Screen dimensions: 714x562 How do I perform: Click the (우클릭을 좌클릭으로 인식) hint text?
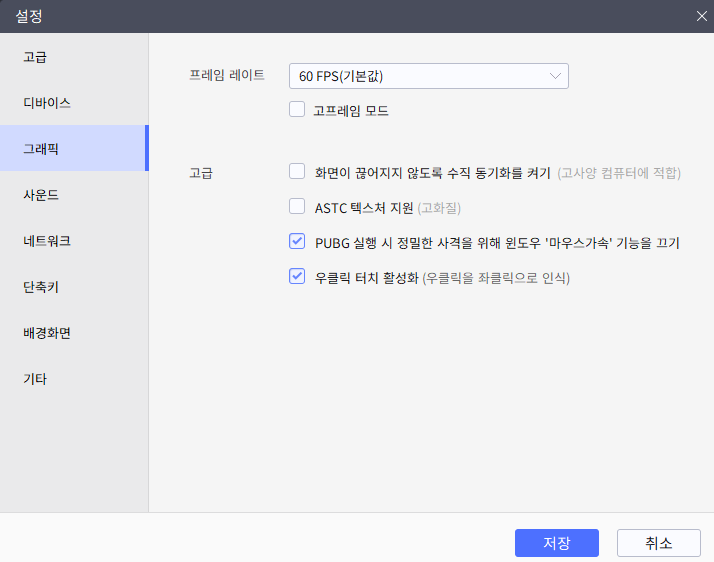click(496, 278)
